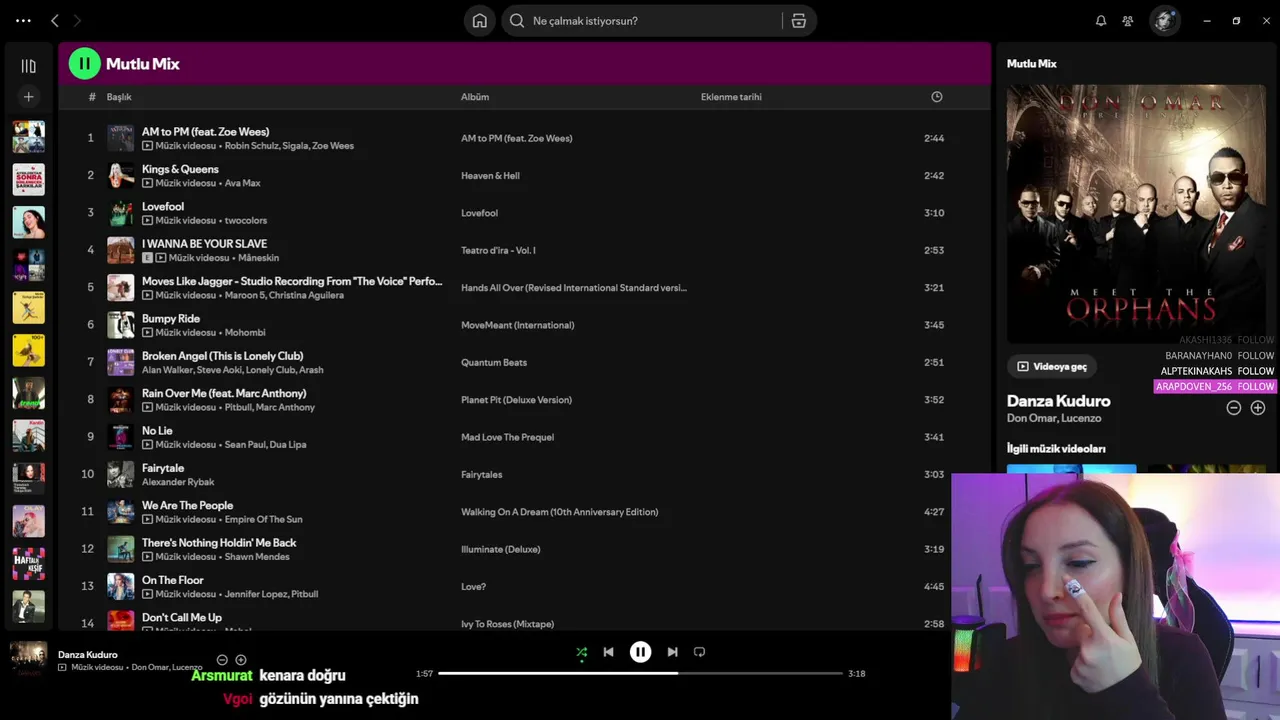Sort by duration clock icon
This screenshot has width=1280, height=720.
coord(937,97)
